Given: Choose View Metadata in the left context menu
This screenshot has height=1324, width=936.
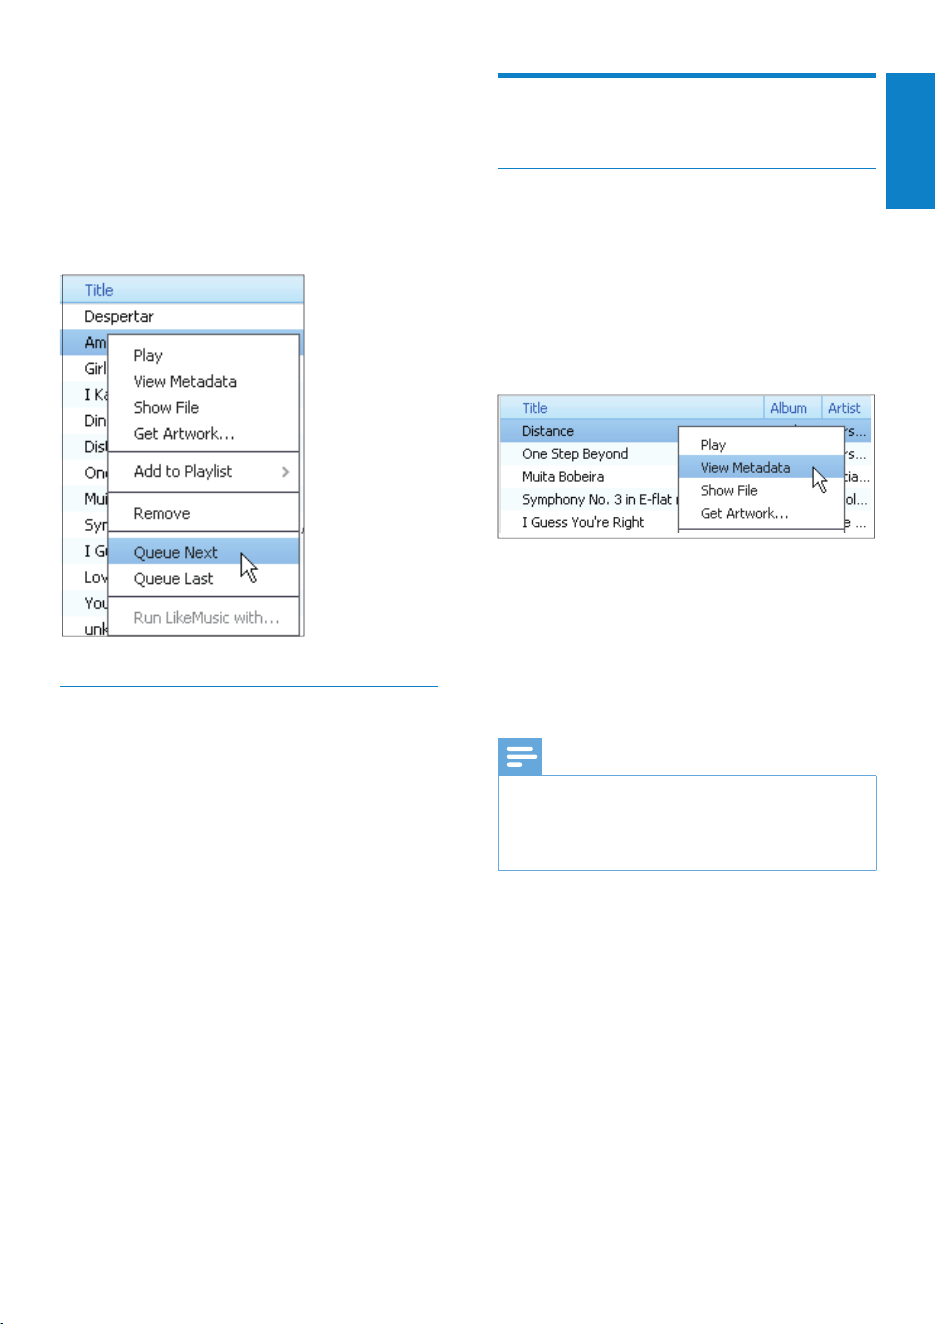Looking at the screenshot, I should pos(203,381).
